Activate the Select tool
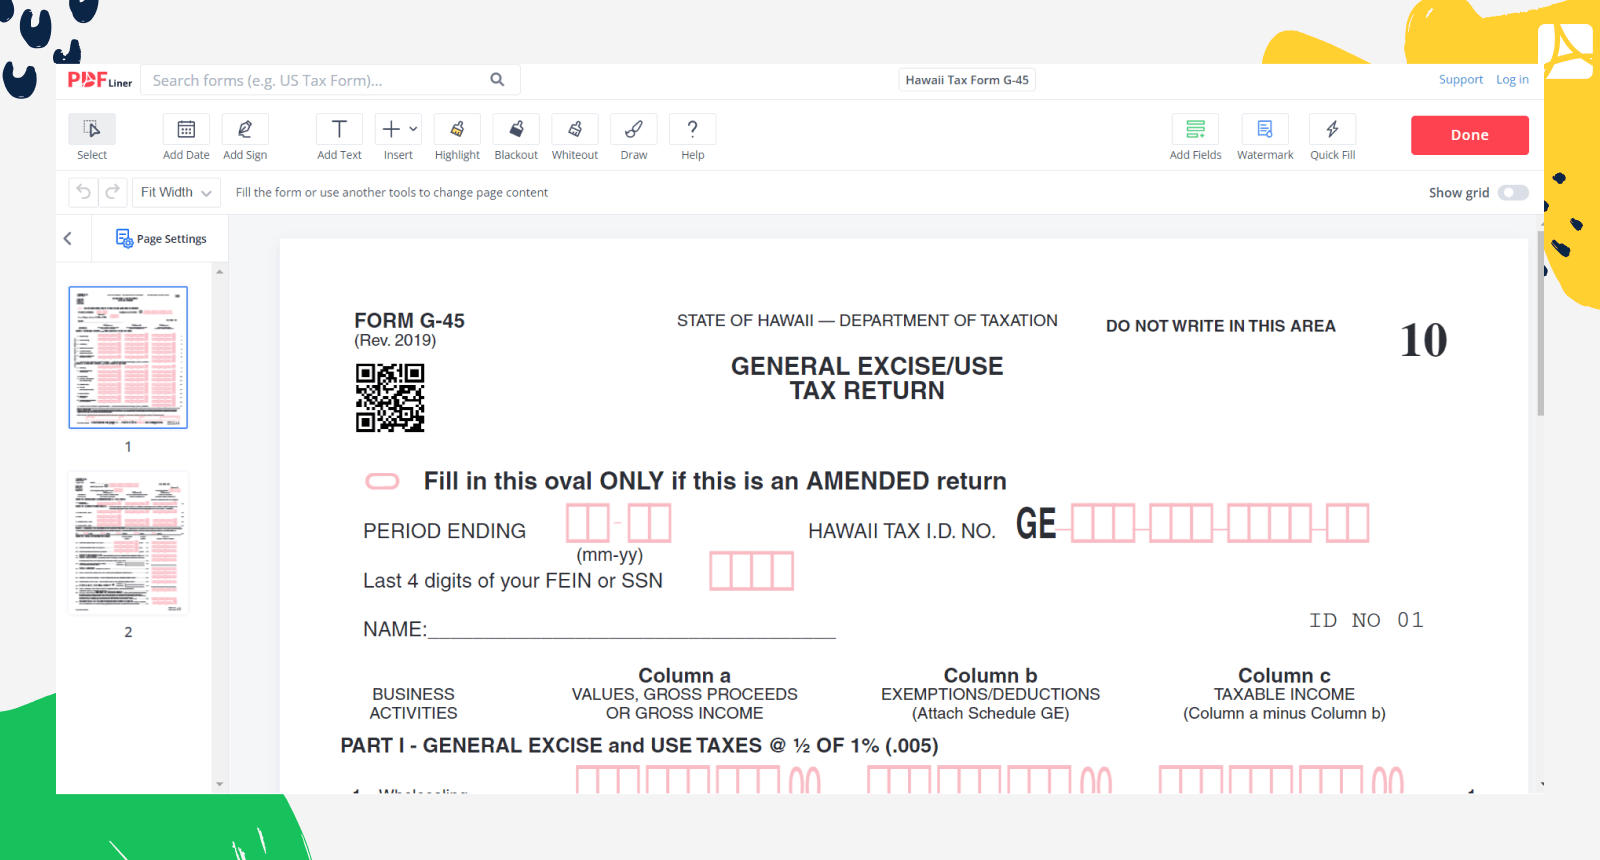This screenshot has height=860, width=1600. pyautogui.click(x=92, y=137)
